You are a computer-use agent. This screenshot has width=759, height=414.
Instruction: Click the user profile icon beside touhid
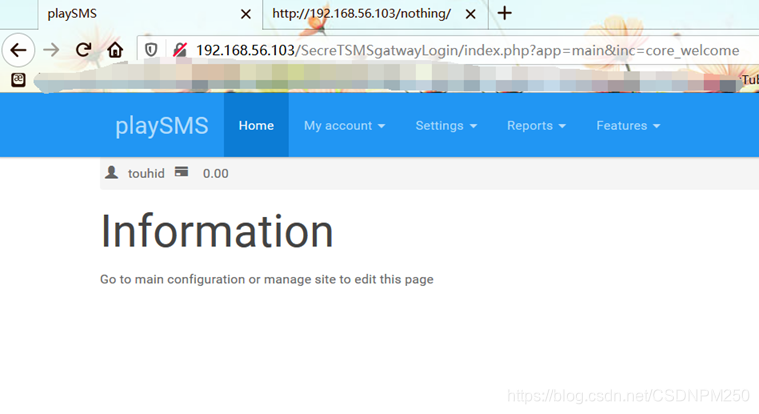tap(111, 172)
